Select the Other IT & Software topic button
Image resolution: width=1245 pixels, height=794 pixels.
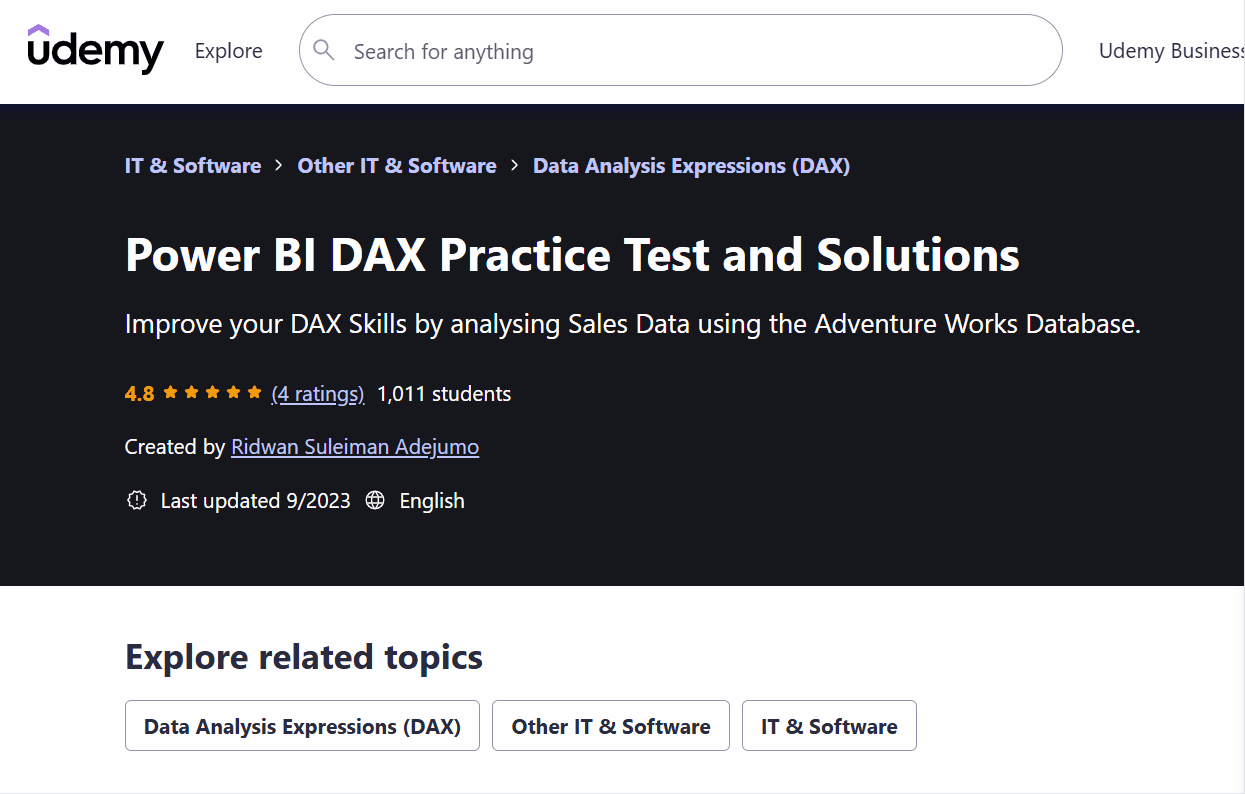pyautogui.click(x=611, y=726)
